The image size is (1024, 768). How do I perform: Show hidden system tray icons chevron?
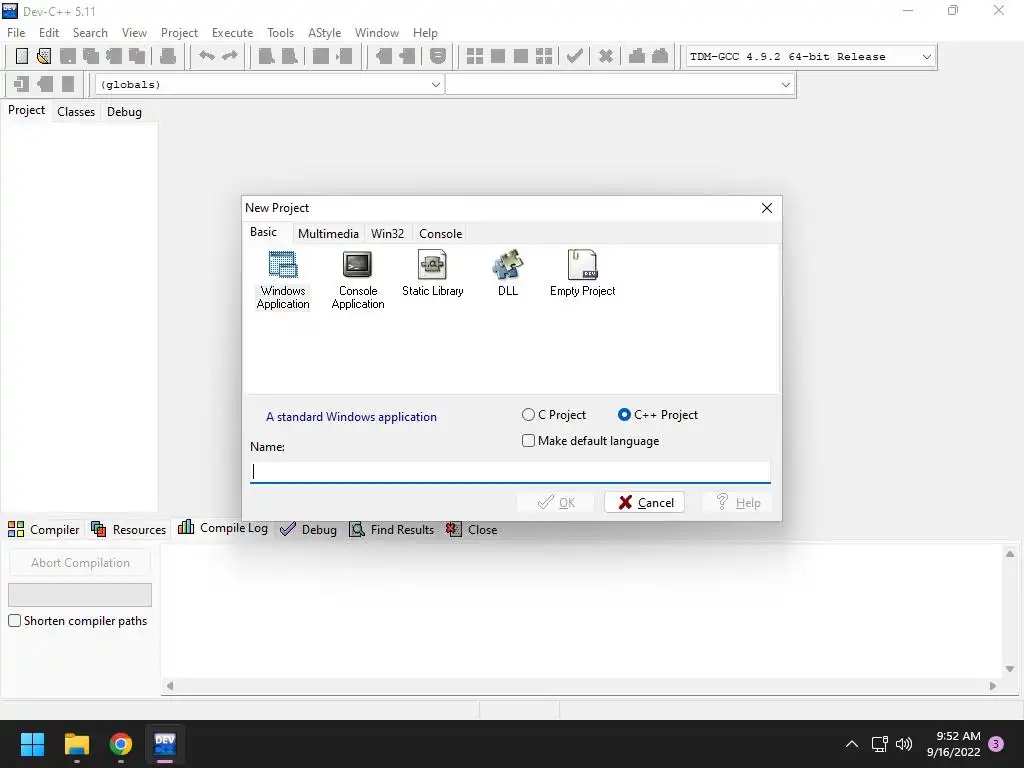[852, 744]
